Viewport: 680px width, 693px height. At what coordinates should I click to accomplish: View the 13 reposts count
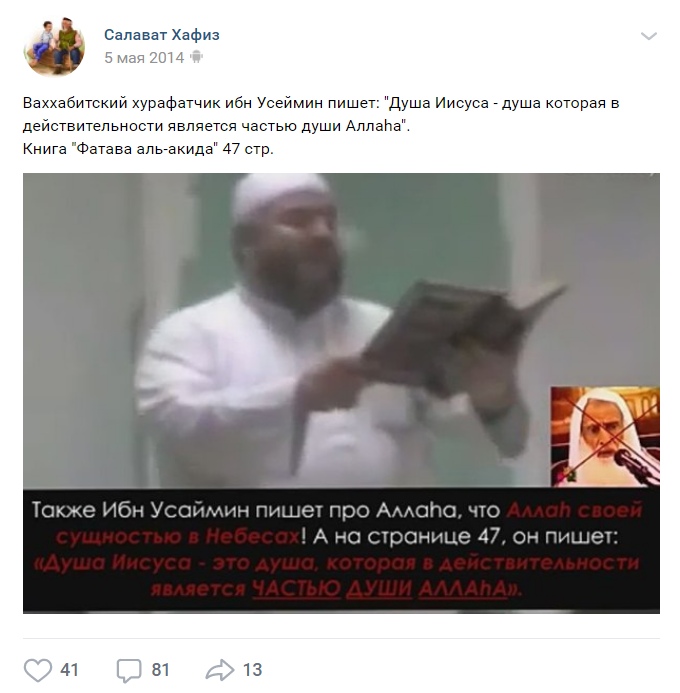pos(252,670)
